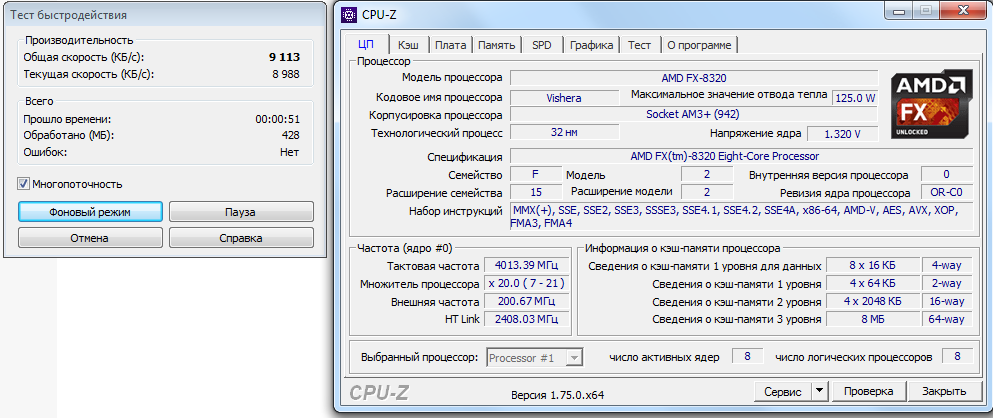Click the 00:00:51 elapsed time value
This screenshot has width=993, height=418.
click(277, 118)
